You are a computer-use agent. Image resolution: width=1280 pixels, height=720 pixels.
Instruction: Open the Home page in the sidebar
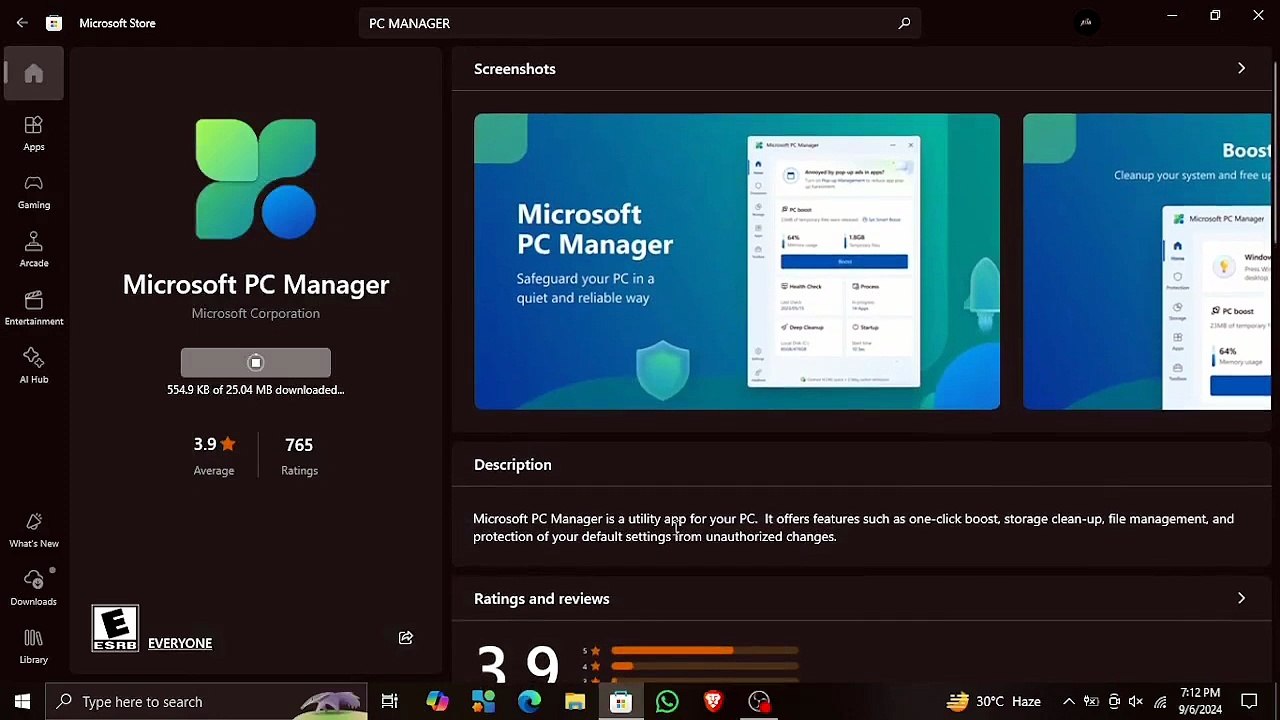click(x=34, y=74)
